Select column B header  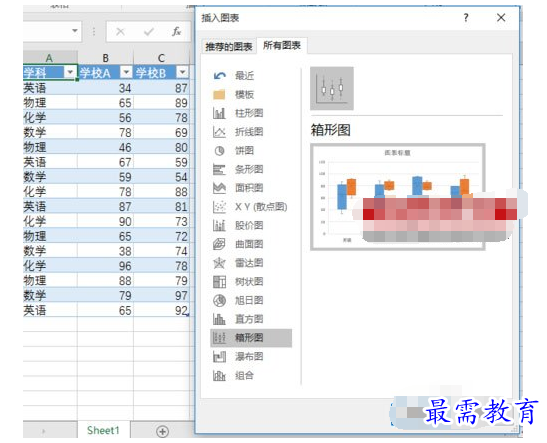(x=105, y=58)
